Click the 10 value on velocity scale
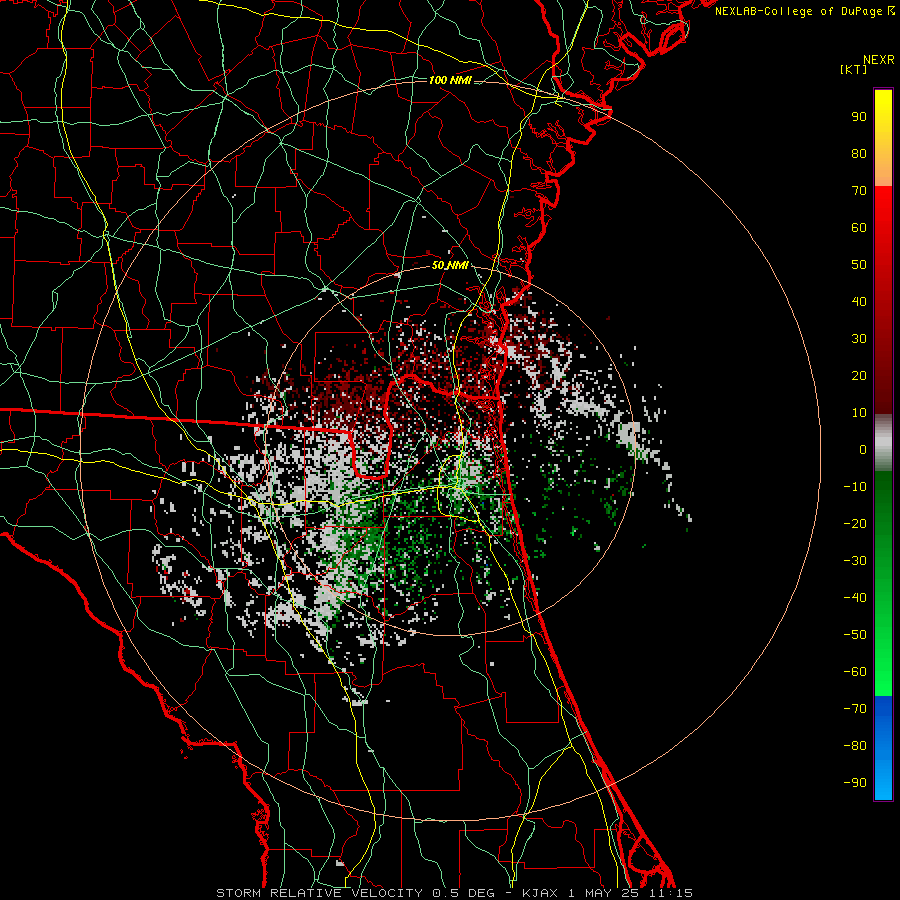This screenshot has width=900, height=900. 859,413
